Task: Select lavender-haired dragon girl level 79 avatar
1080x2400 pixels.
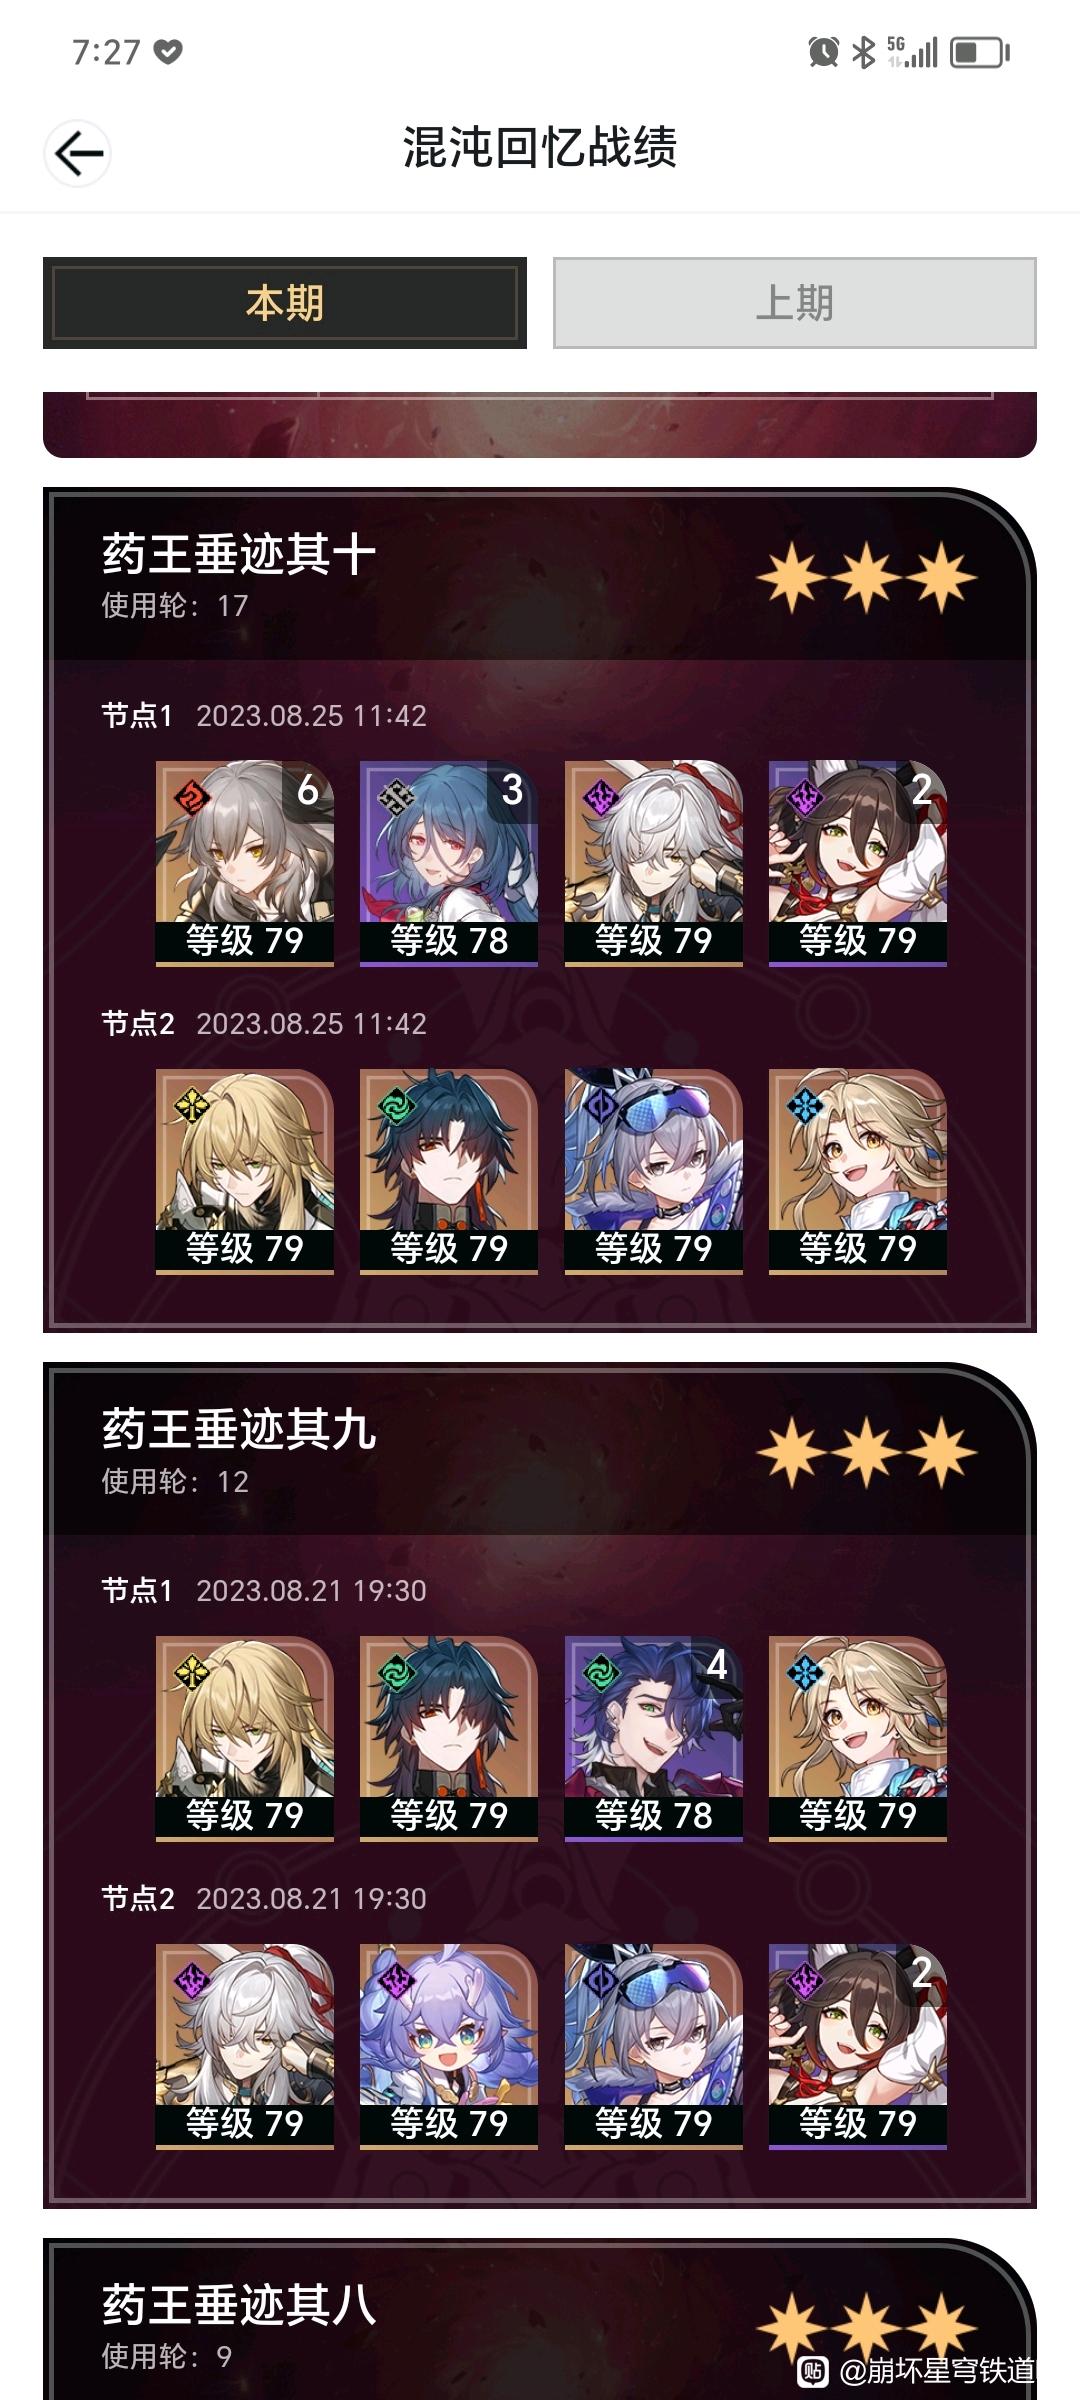Action: click(x=449, y=2047)
